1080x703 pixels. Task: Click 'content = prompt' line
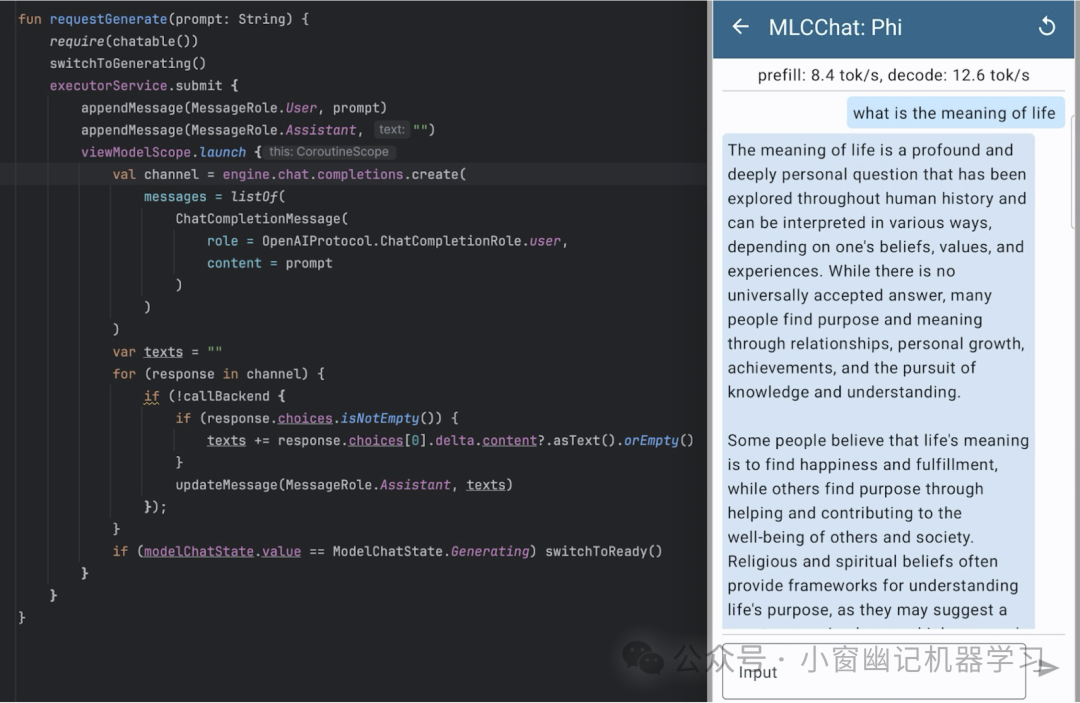point(269,263)
